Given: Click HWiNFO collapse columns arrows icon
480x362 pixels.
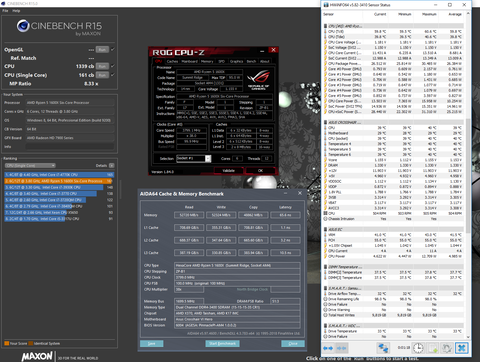Looking at the screenshot, I should point(341,348).
